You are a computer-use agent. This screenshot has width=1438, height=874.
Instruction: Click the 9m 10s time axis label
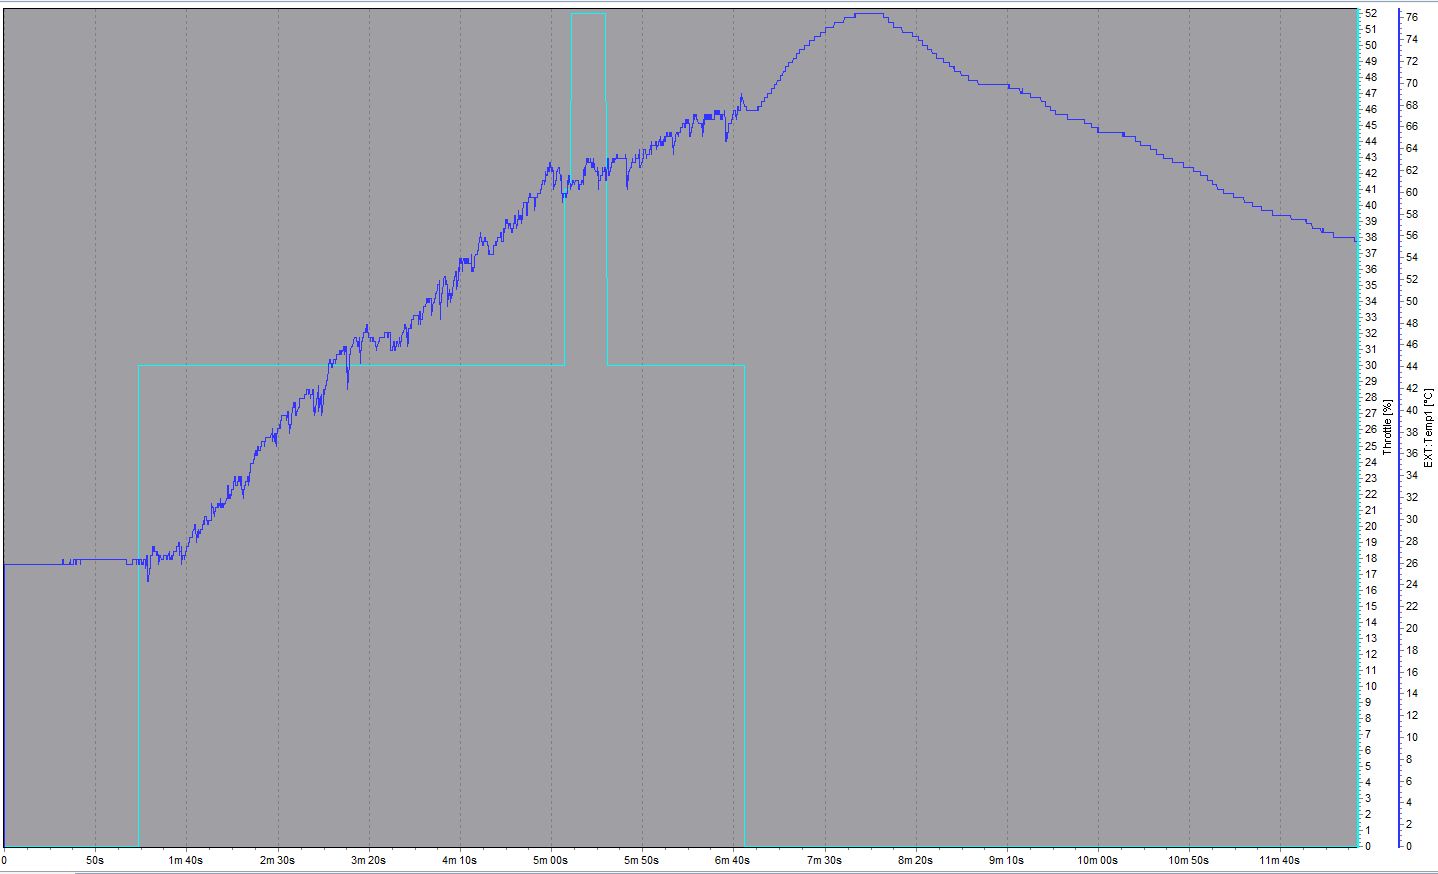click(1006, 859)
